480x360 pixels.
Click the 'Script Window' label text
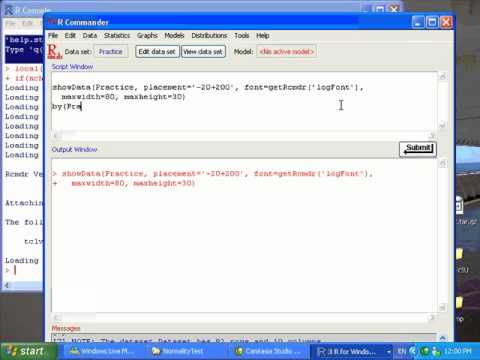click(x=72, y=67)
